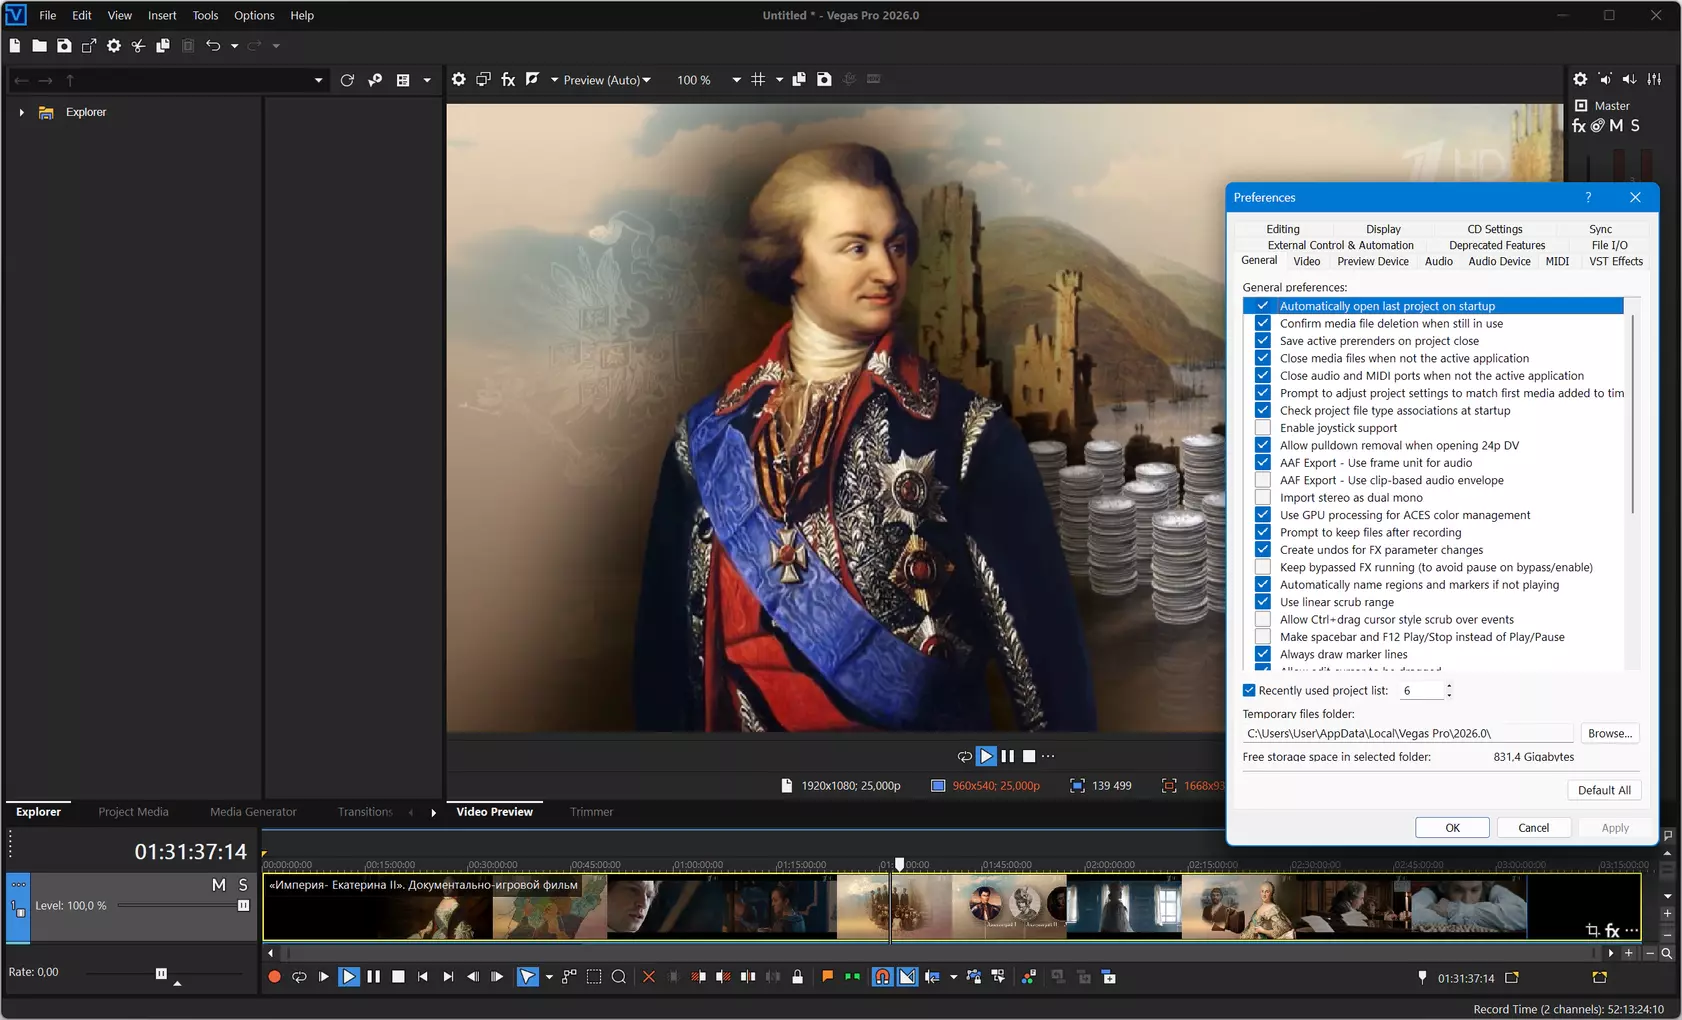Open the 100 % zoom dropdown
1682x1020 pixels.
click(x=737, y=80)
